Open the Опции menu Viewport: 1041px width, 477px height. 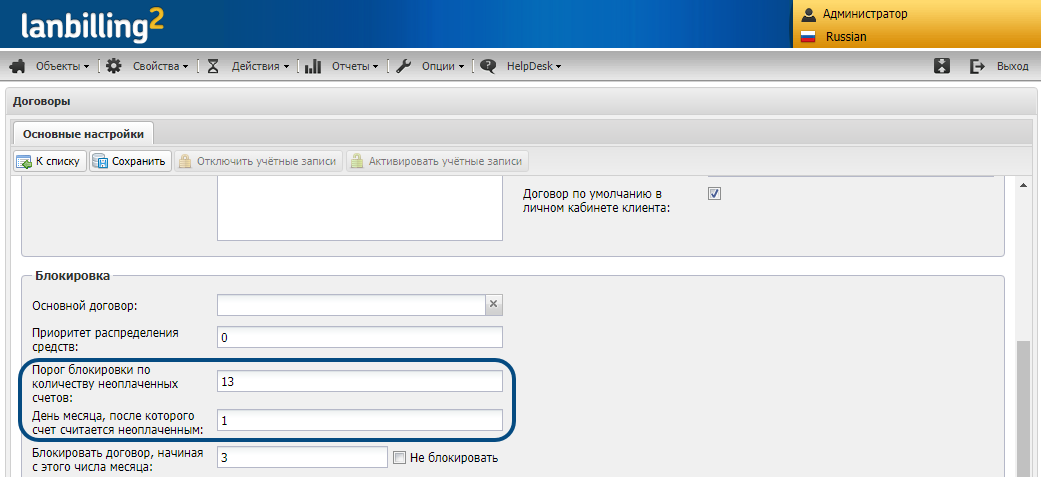tap(443, 66)
